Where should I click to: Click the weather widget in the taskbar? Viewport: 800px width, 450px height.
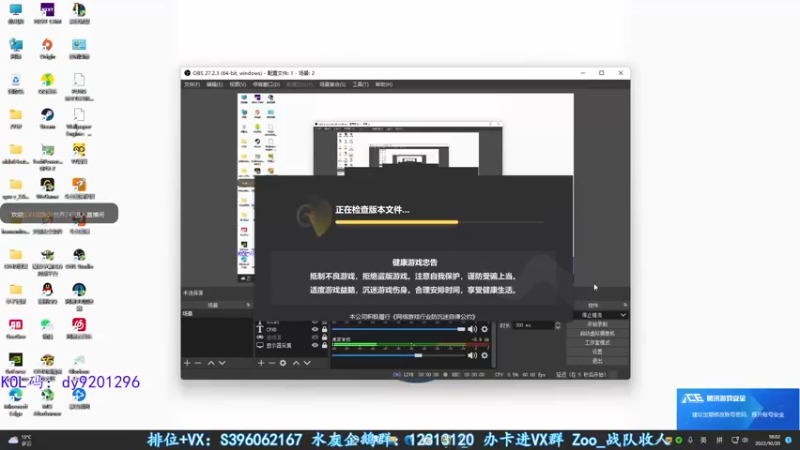[19, 440]
